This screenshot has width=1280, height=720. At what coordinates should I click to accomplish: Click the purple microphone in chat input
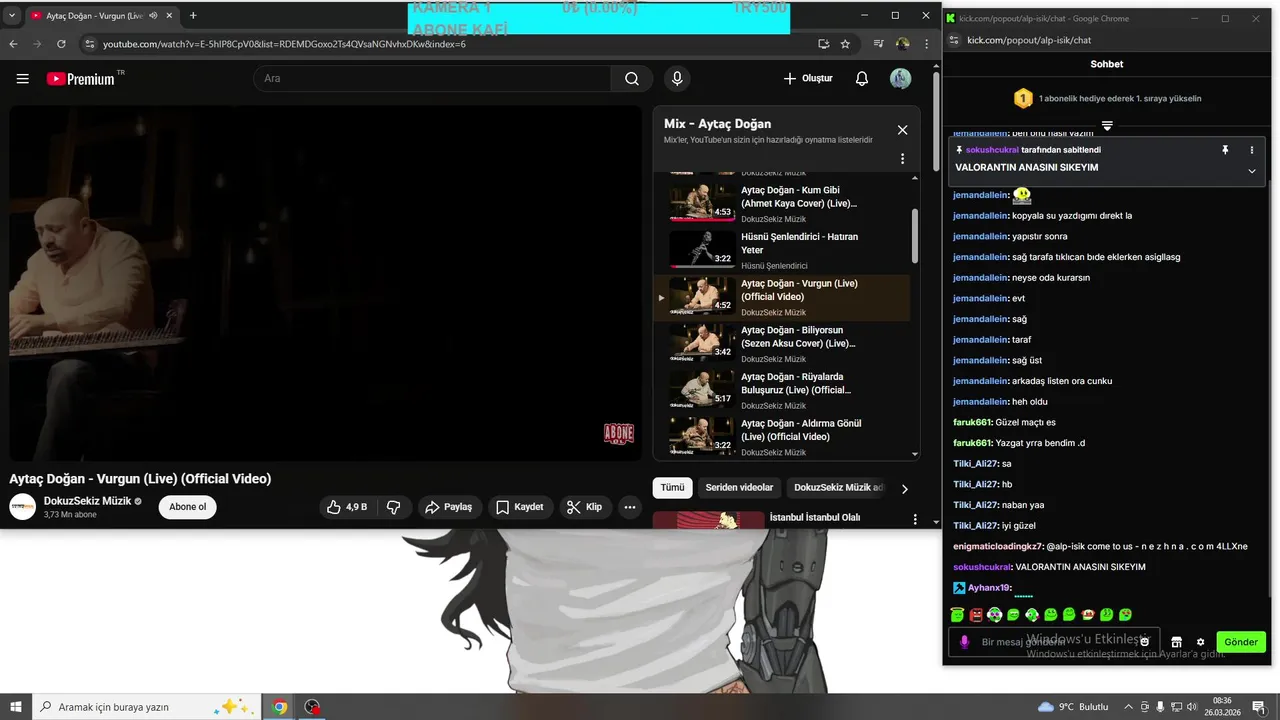tap(965, 642)
